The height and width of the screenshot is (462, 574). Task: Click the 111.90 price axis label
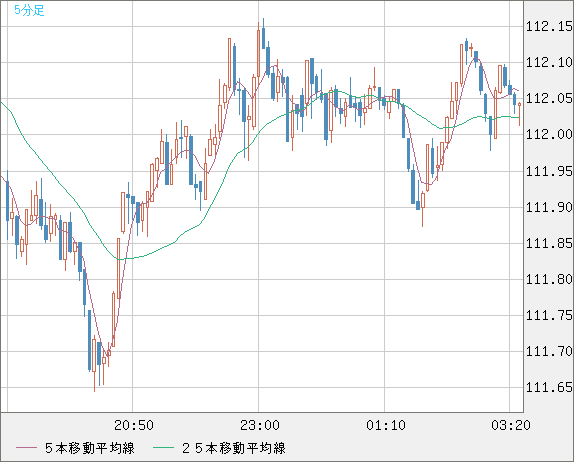549,208
